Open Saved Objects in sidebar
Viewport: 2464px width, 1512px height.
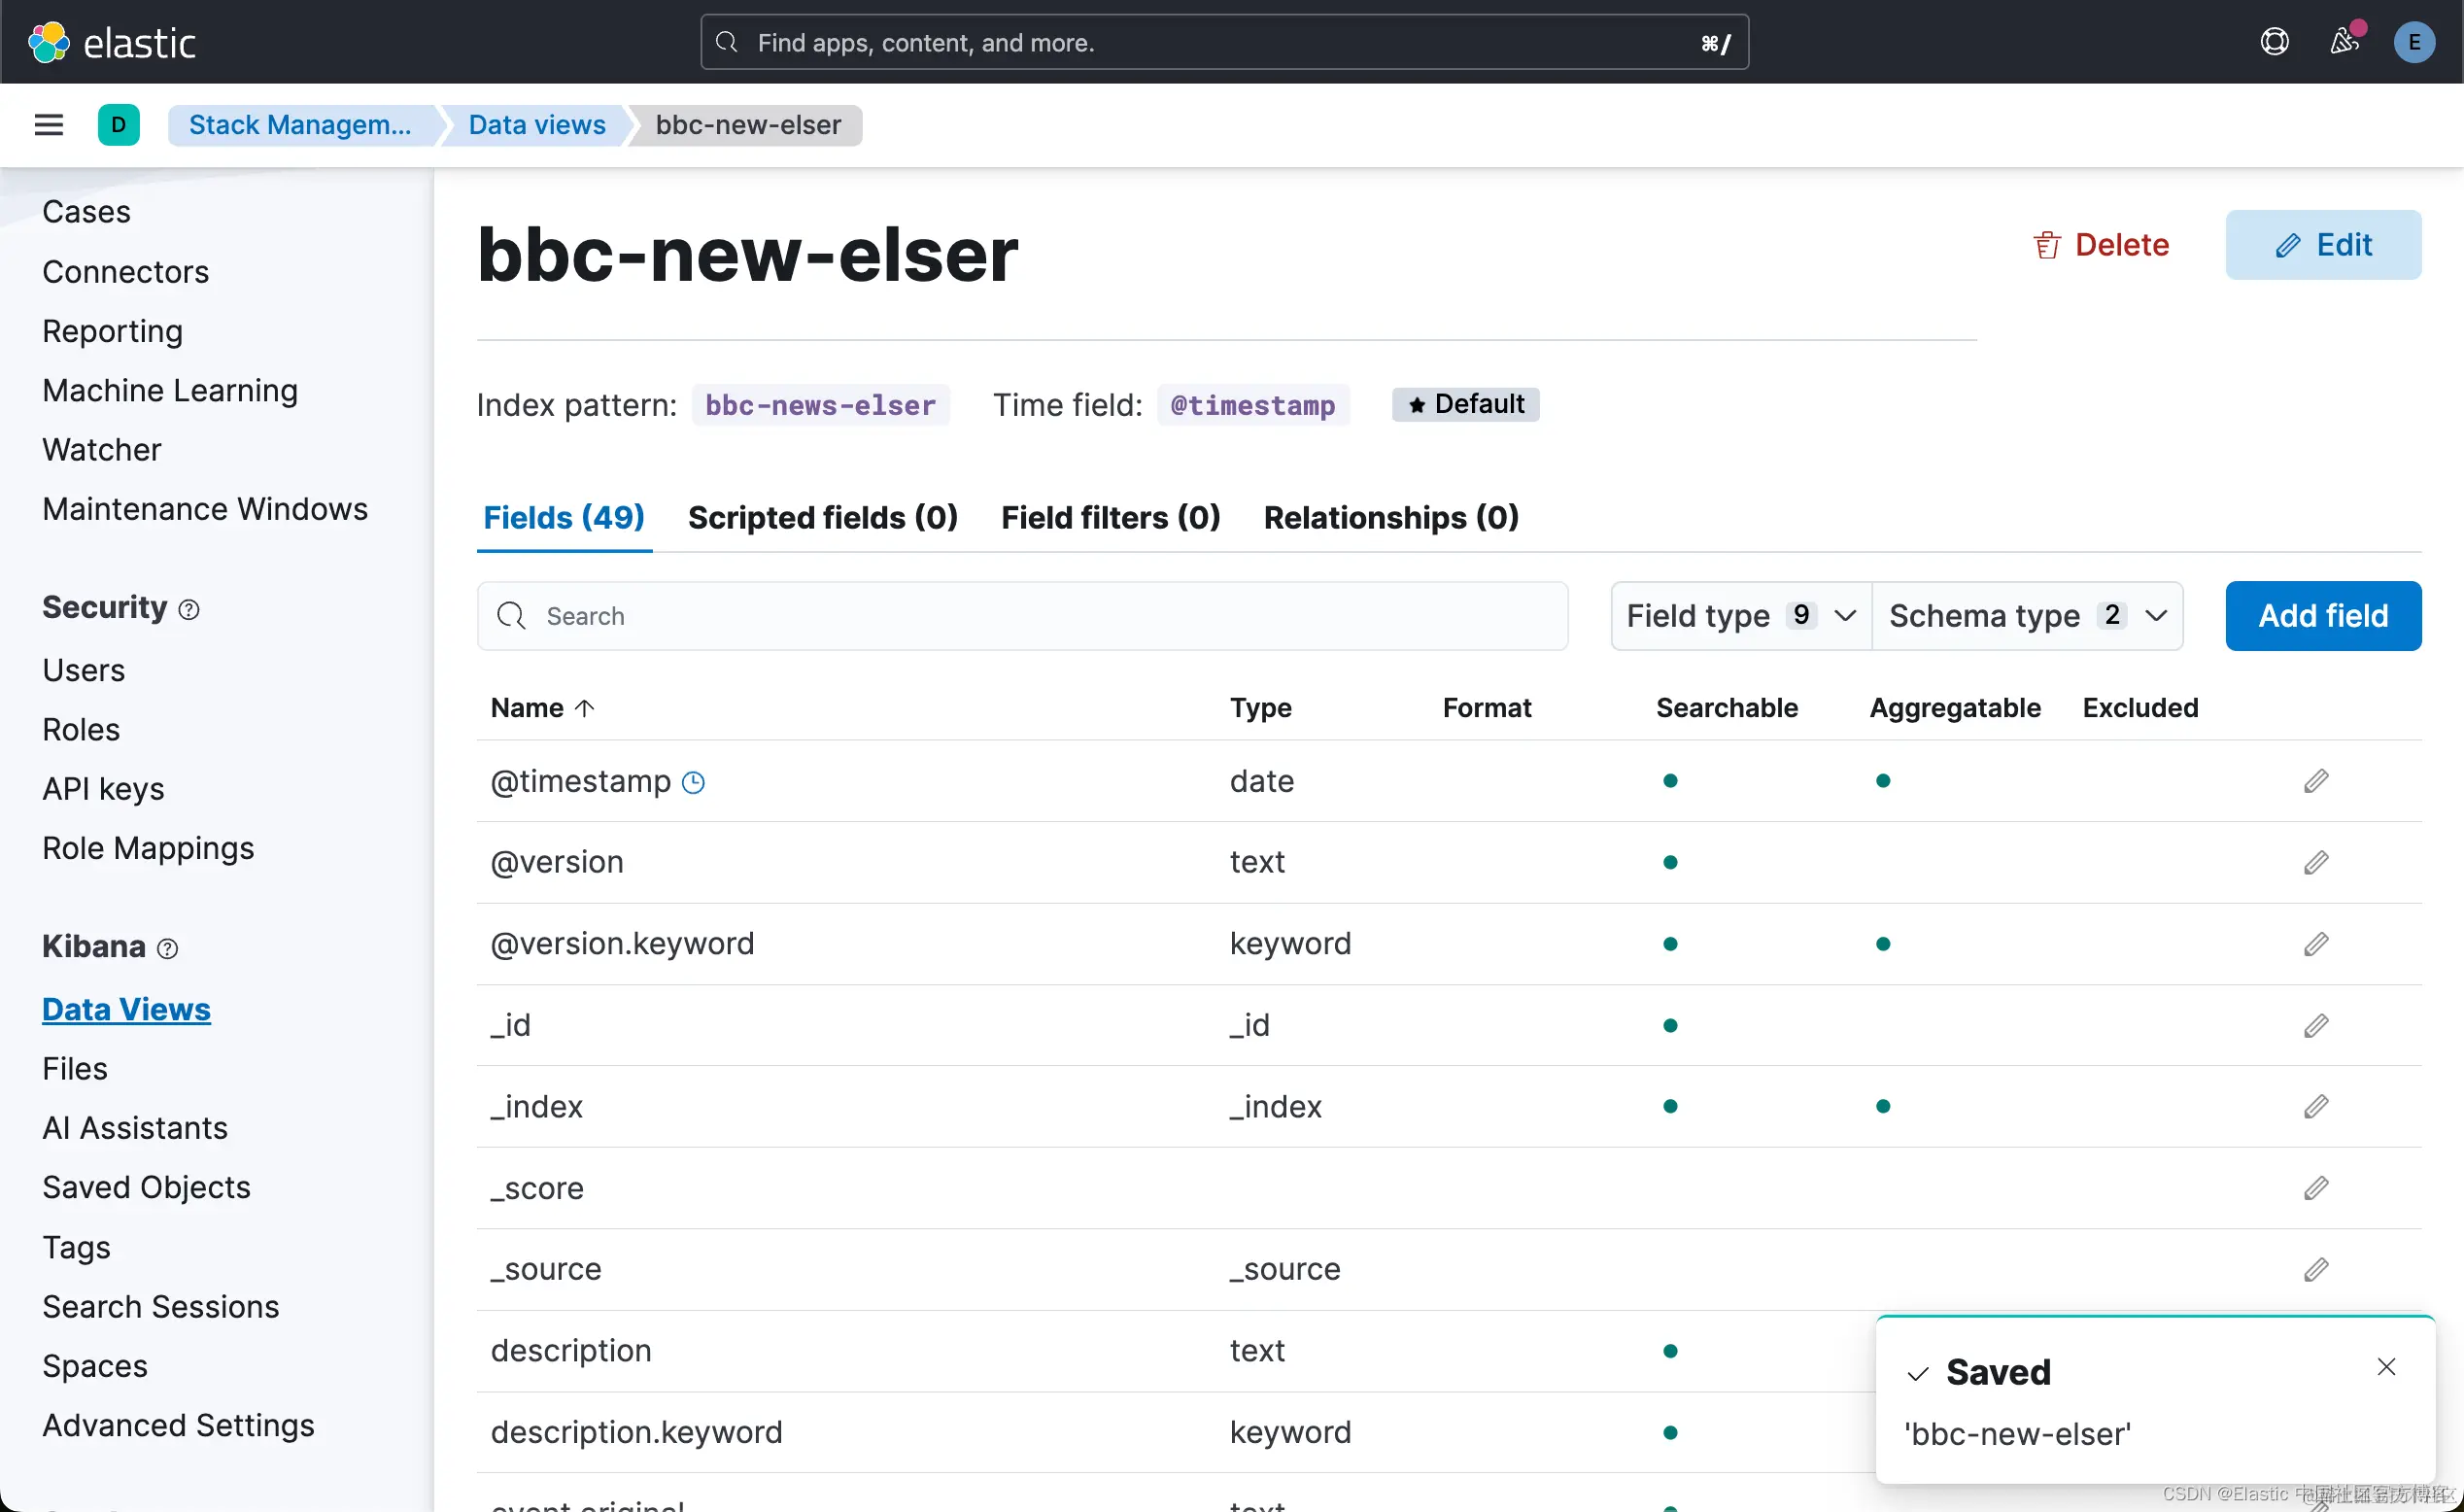click(x=146, y=1187)
